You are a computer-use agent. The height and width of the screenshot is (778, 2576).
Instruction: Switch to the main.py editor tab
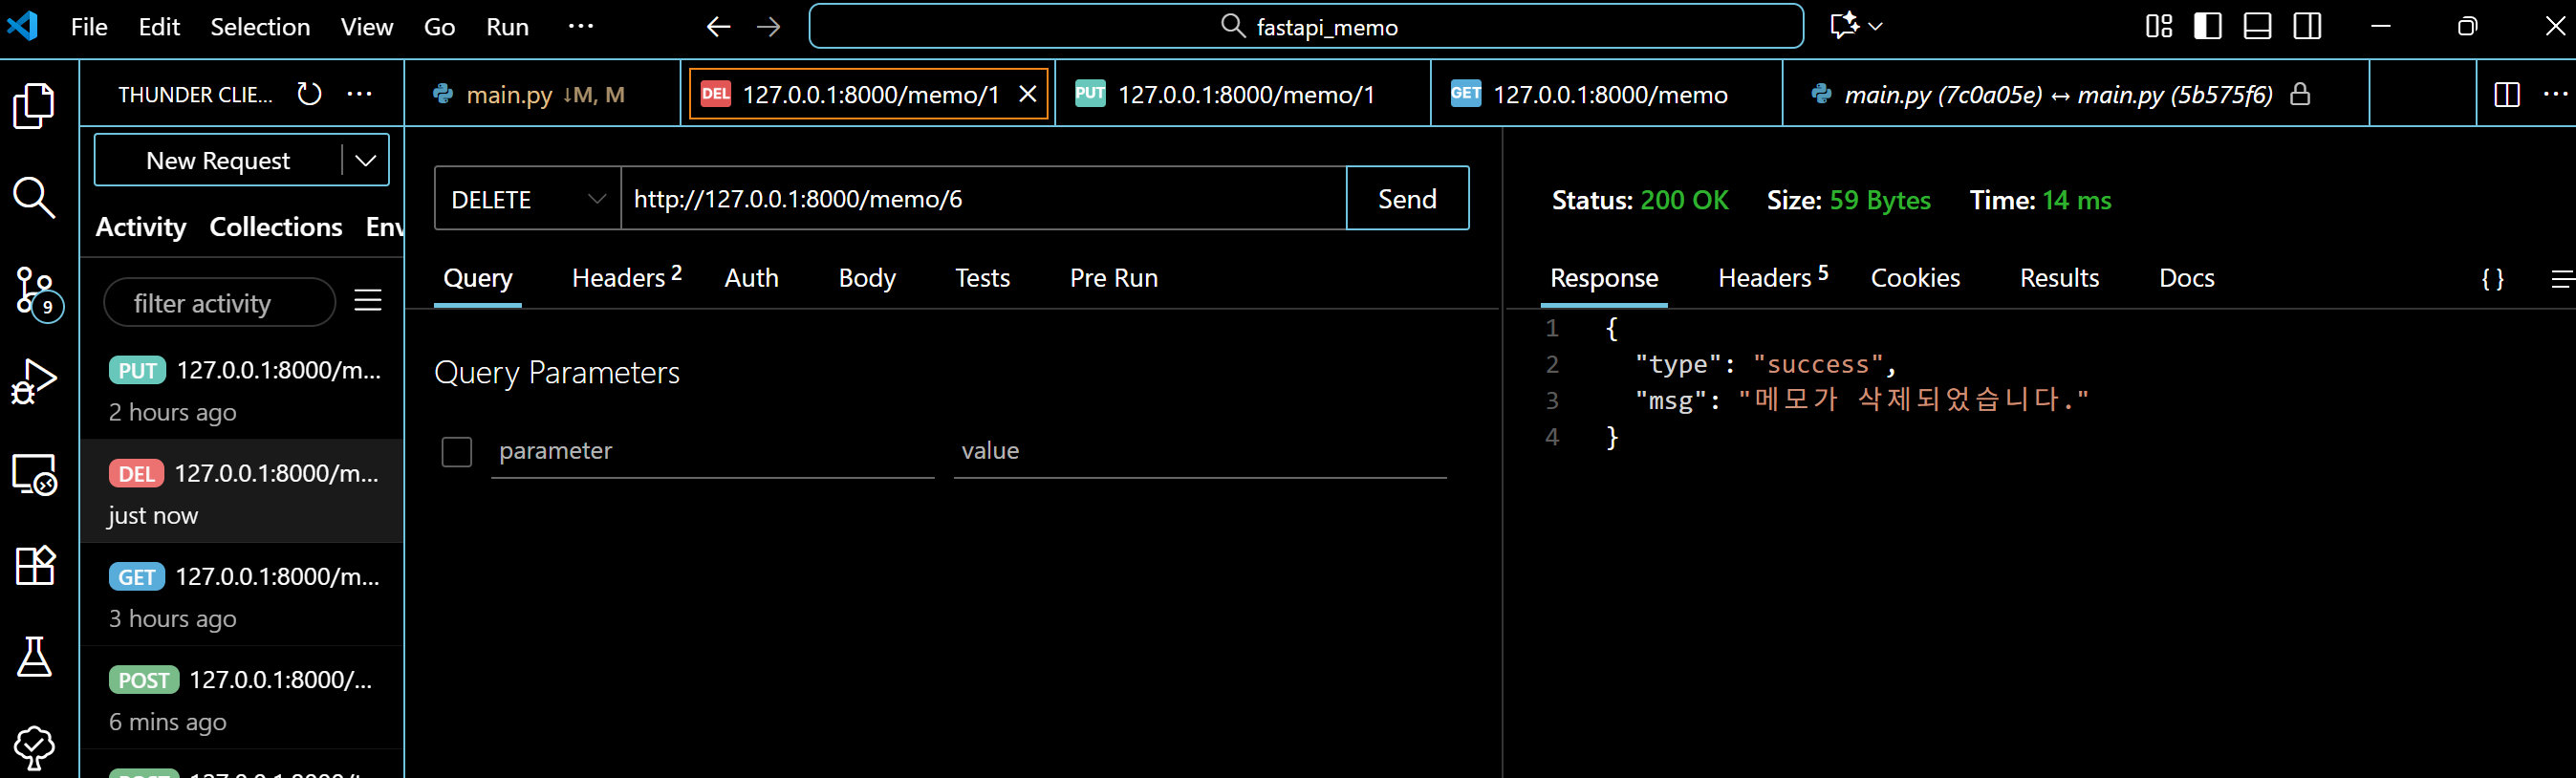click(x=543, y=94)
